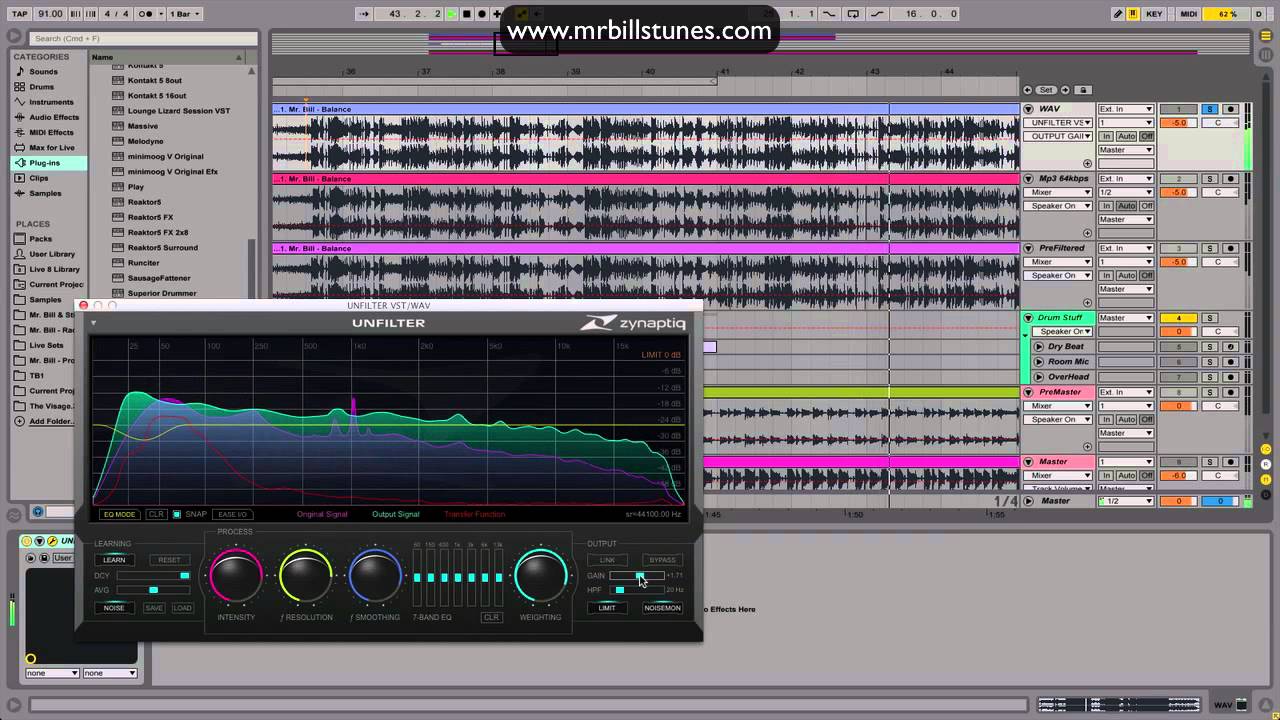Solo the WAV track
This screenshot has width=1280, height=720.
click(1209, 109)
